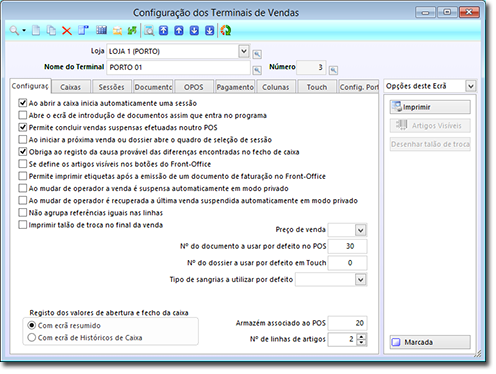Click the Marcada button
Image resolution: width=496 pixels, height=374 pixels.
click(x=430, y=342)
